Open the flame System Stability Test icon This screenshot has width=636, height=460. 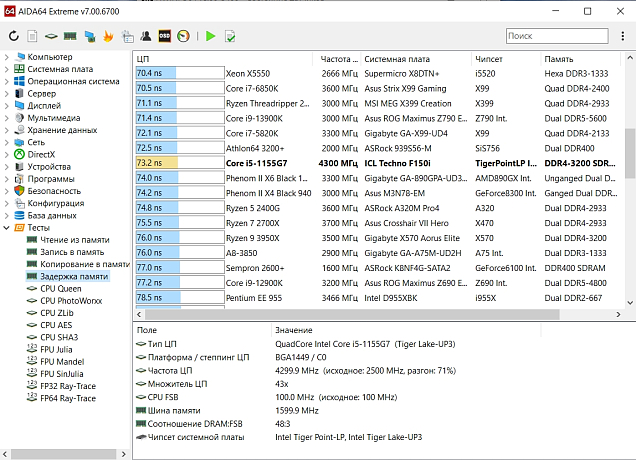[x=108, y=37]
